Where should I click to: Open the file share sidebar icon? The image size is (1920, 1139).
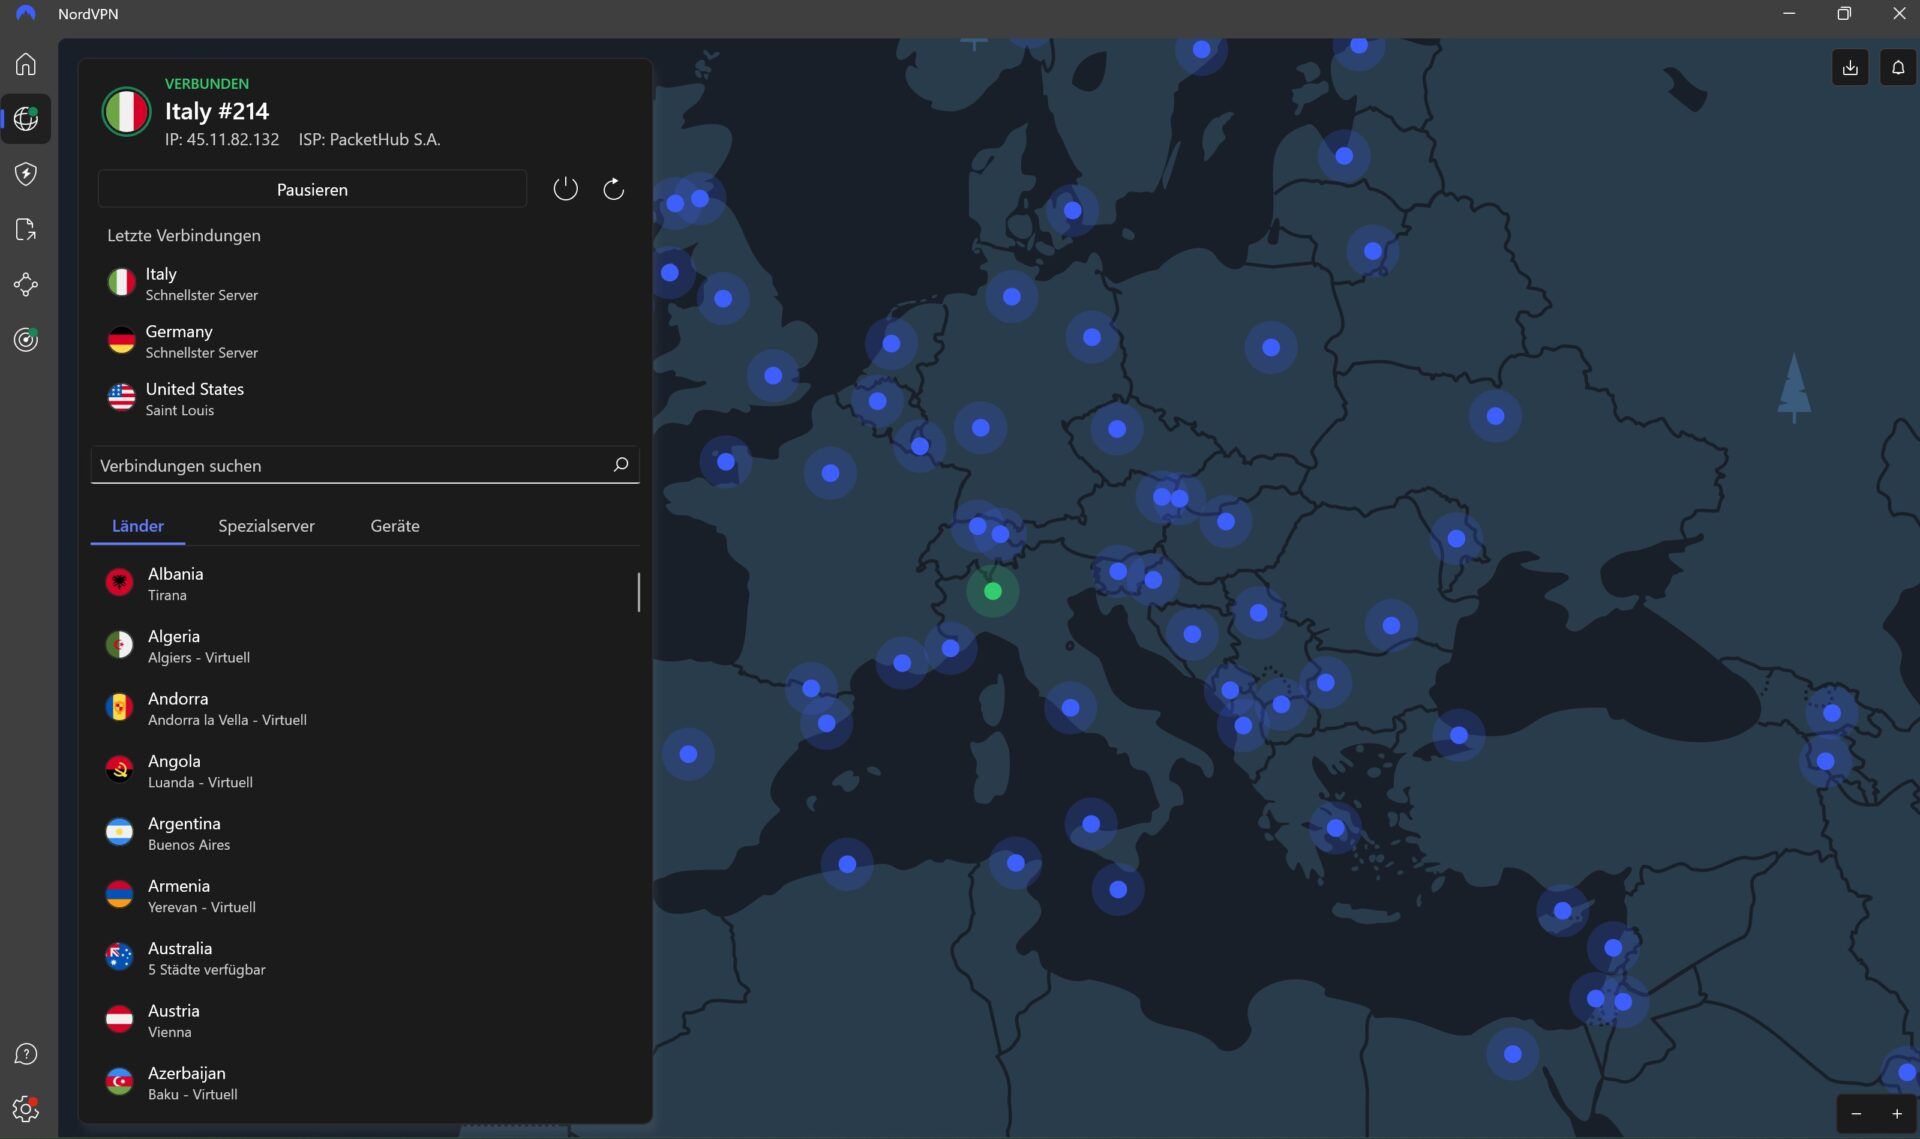26,229
